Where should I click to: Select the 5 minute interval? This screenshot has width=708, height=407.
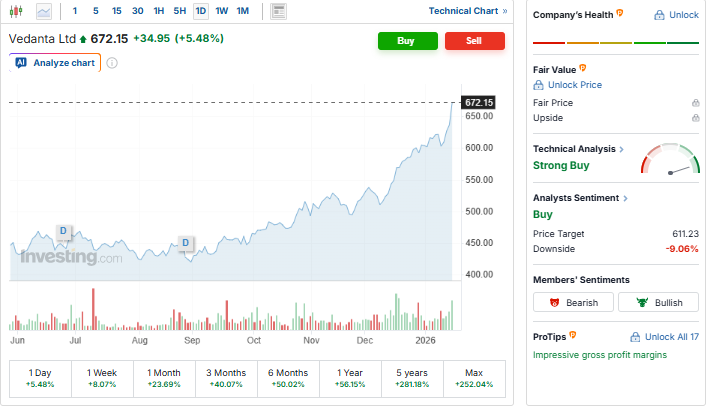[x=96, y=11]
